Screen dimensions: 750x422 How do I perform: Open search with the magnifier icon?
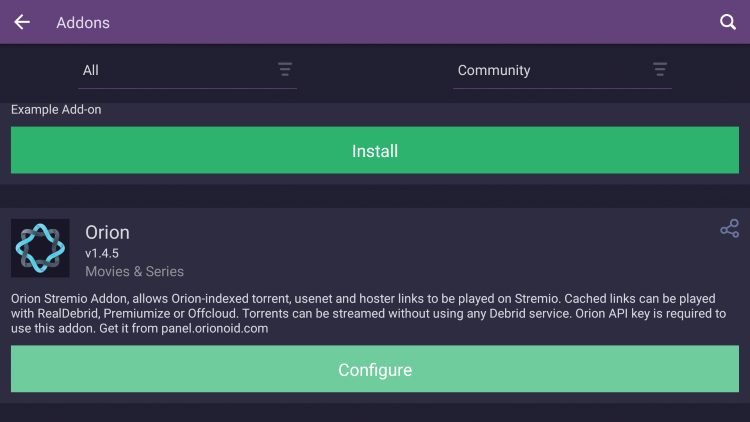coord(728,22)
